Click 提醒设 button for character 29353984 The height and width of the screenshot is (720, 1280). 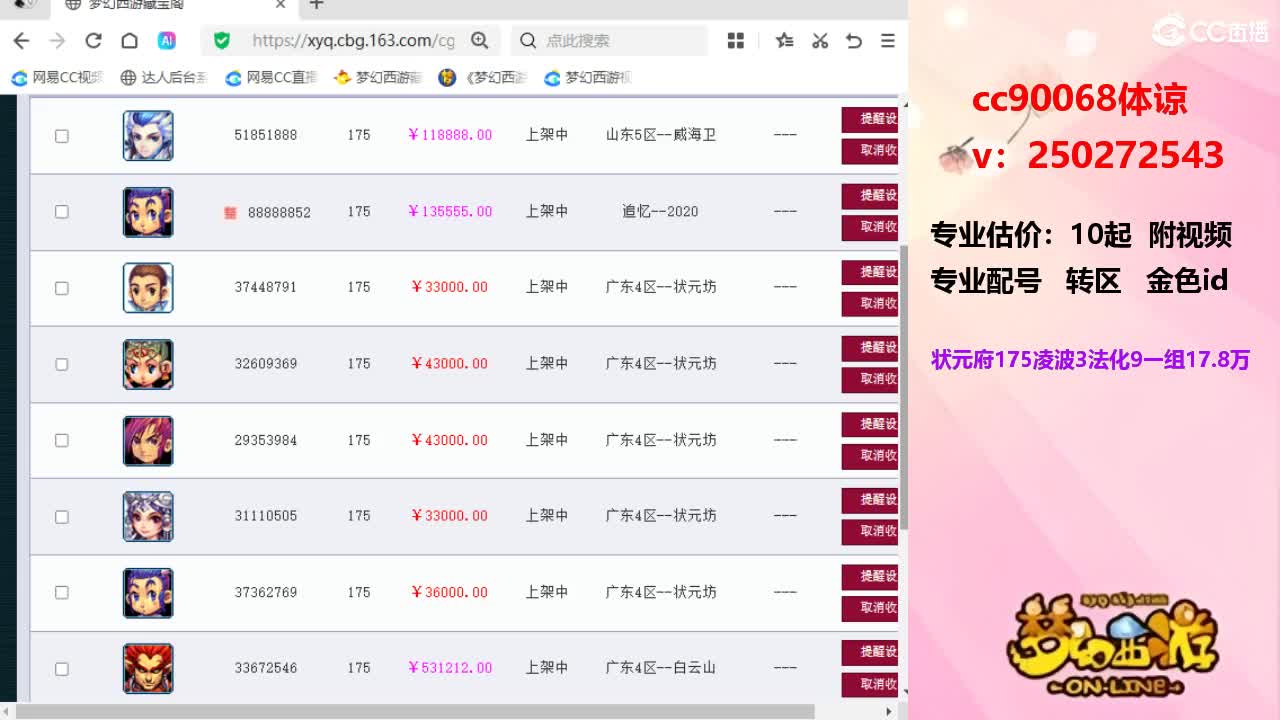(870, 424)
